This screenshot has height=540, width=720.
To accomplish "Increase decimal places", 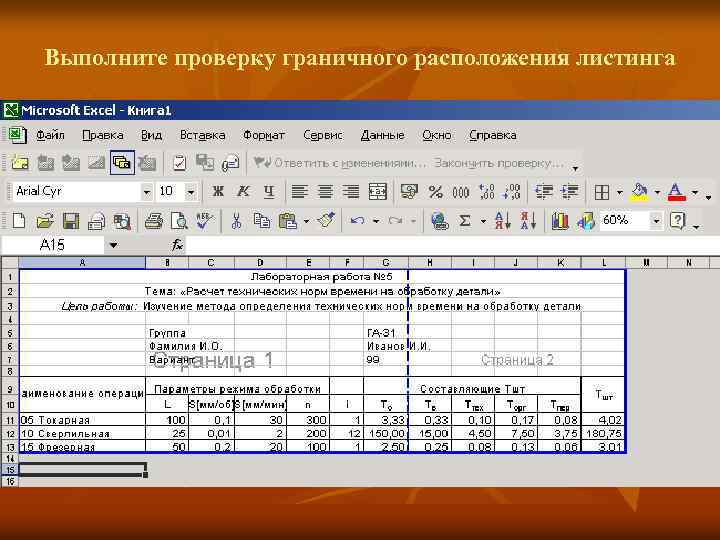I will point(486,191).
